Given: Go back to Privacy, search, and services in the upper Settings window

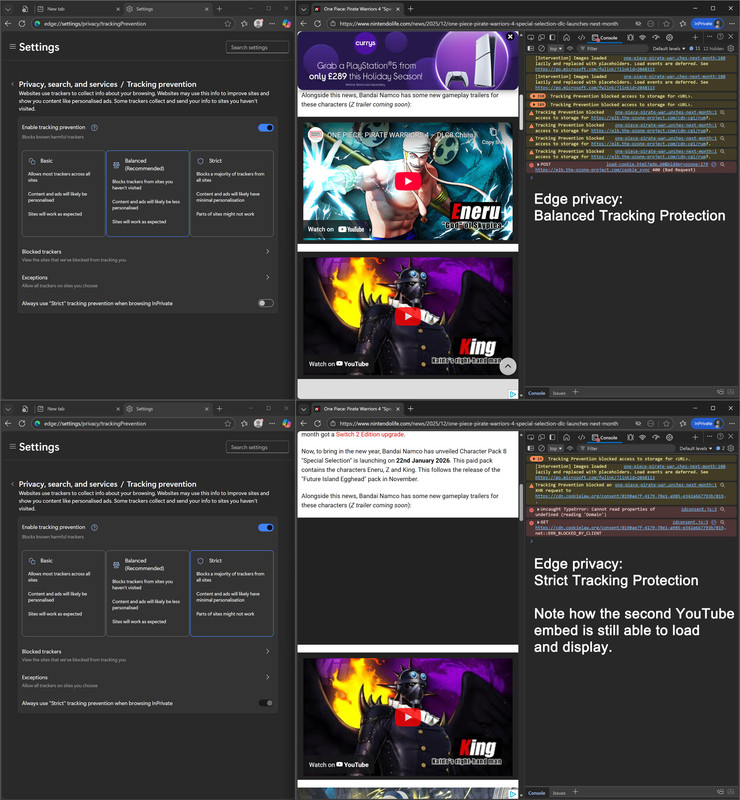Looking at the screenshot, I should 68,84.
